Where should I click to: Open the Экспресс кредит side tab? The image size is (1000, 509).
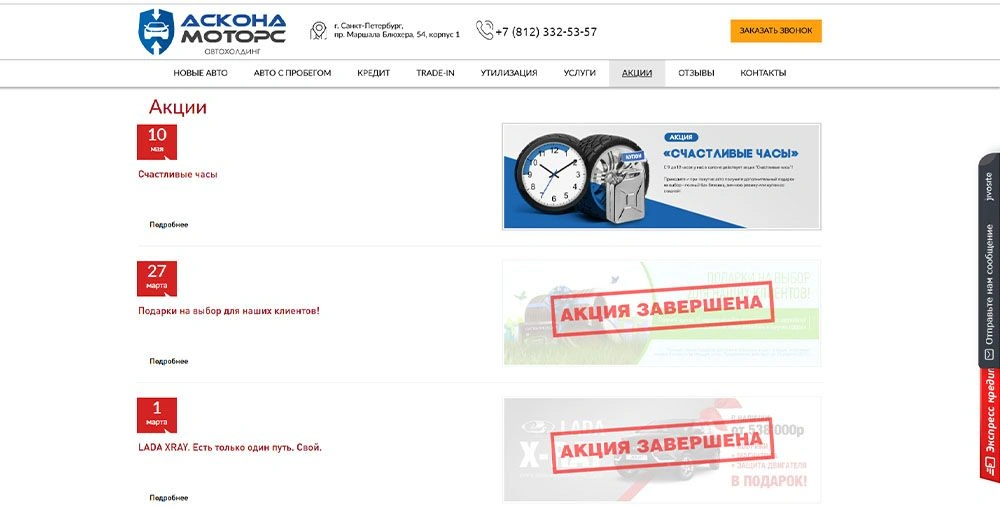(989, 425)
